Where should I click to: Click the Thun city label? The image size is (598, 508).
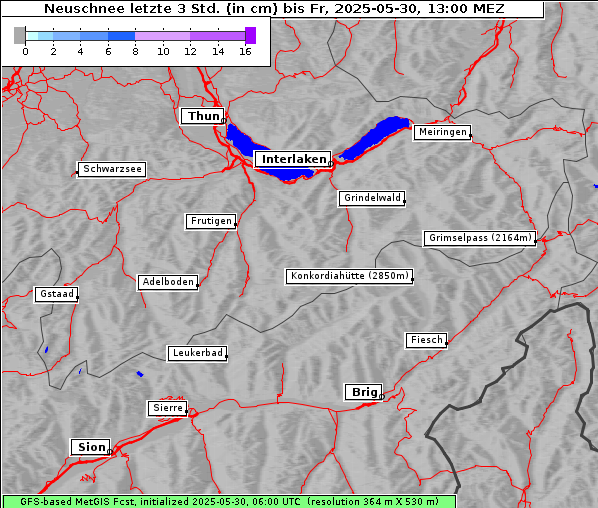[203, 116]
